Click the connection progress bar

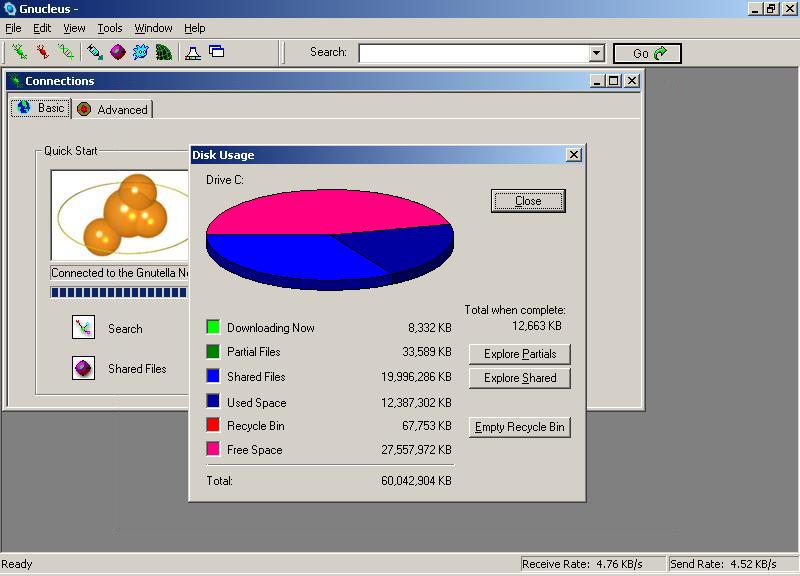click(x=119, y=292)
